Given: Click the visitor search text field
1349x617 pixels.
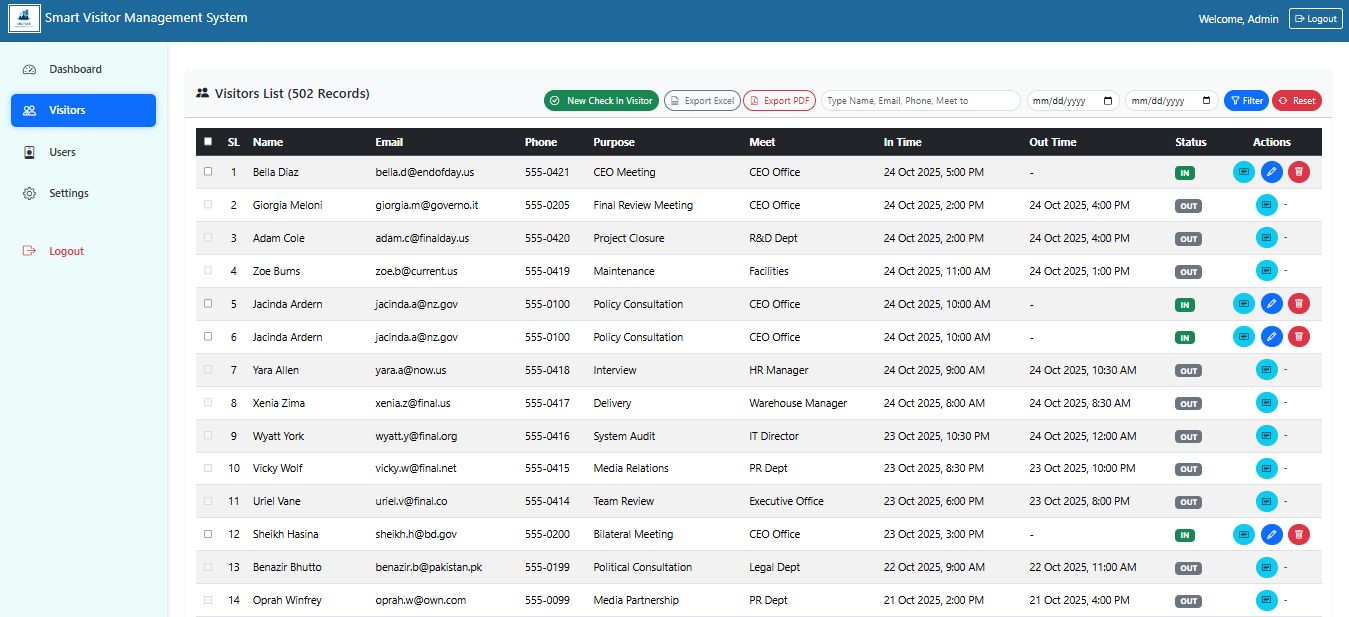Looking at the screenshot, I should 920,101.
